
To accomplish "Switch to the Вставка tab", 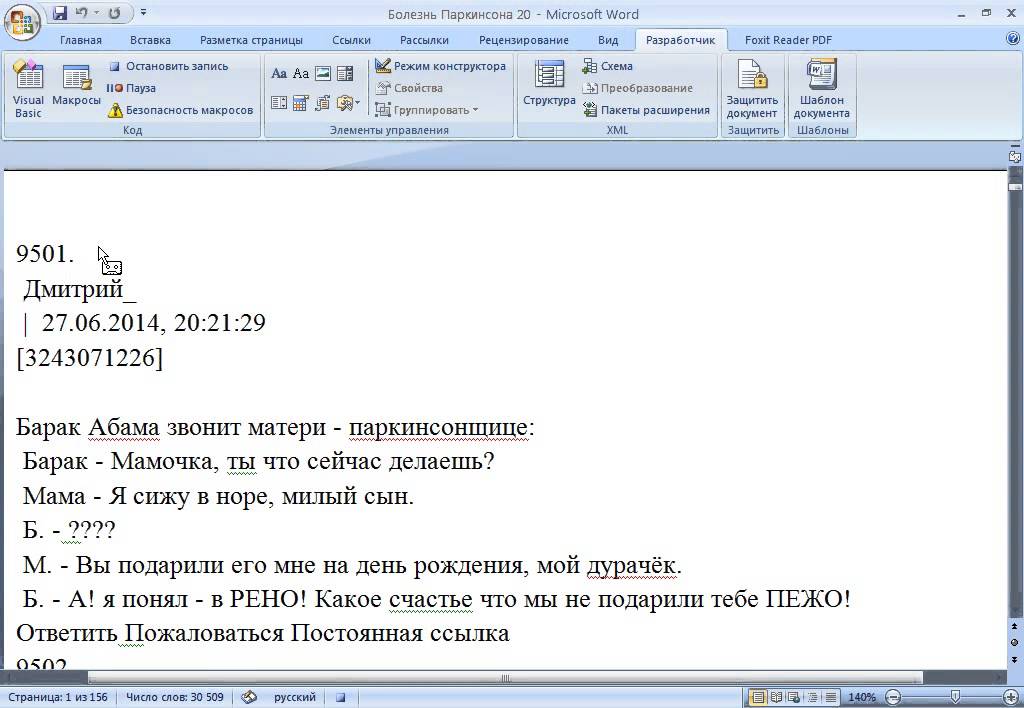I will pyautogui.click(x=150, y=40).
